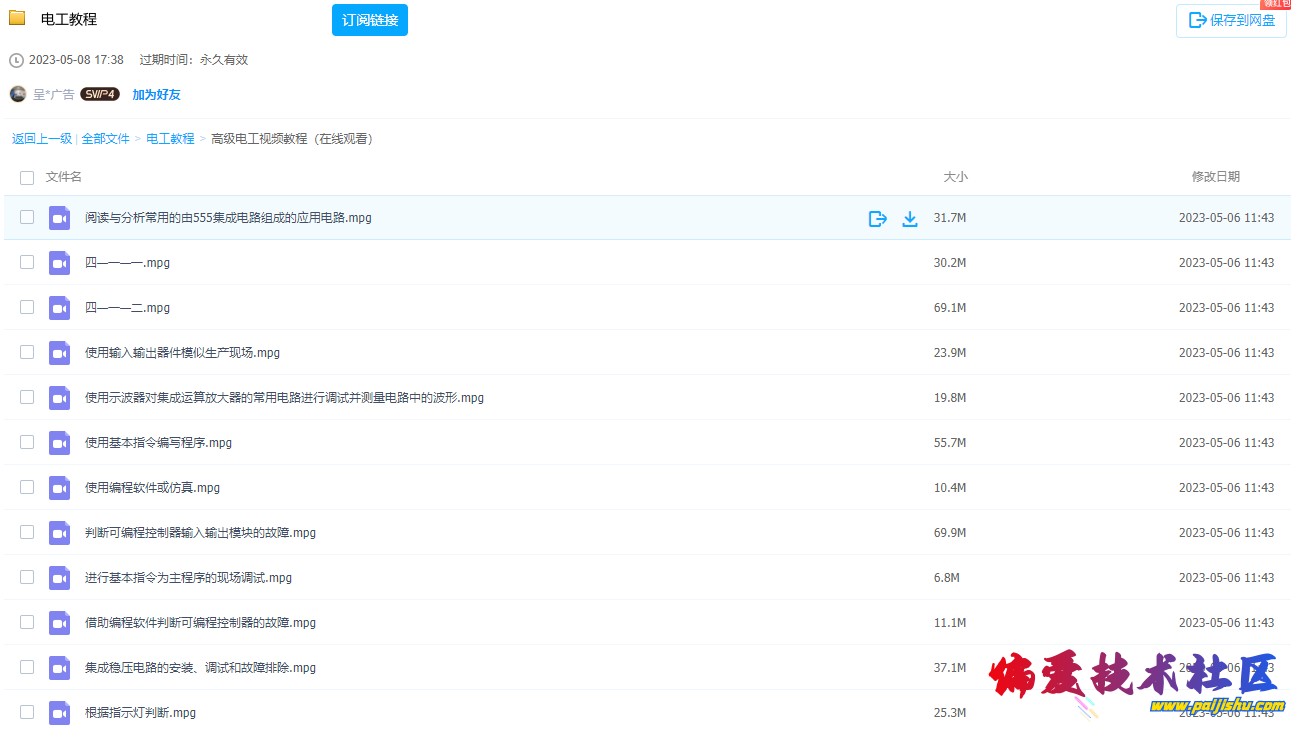1291x730 pixels.
Task: Open the file 集成稳压电路的安装、调试和故障排除.mpg
Action: click(x=200, y=667)
